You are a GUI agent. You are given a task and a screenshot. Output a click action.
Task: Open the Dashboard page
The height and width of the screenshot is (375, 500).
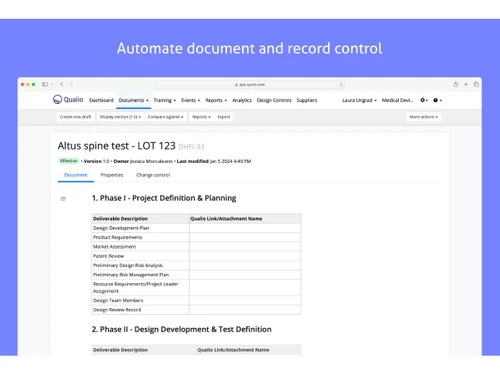tap(101, 100)
